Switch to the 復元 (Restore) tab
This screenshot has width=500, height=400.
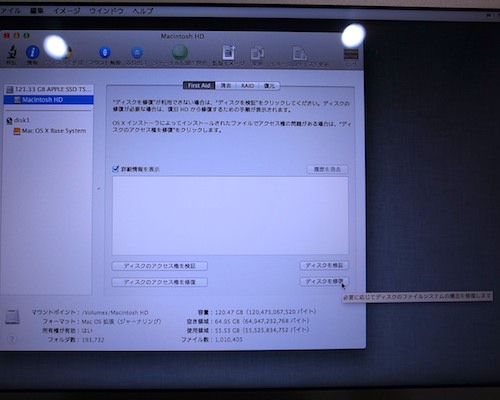269,86
